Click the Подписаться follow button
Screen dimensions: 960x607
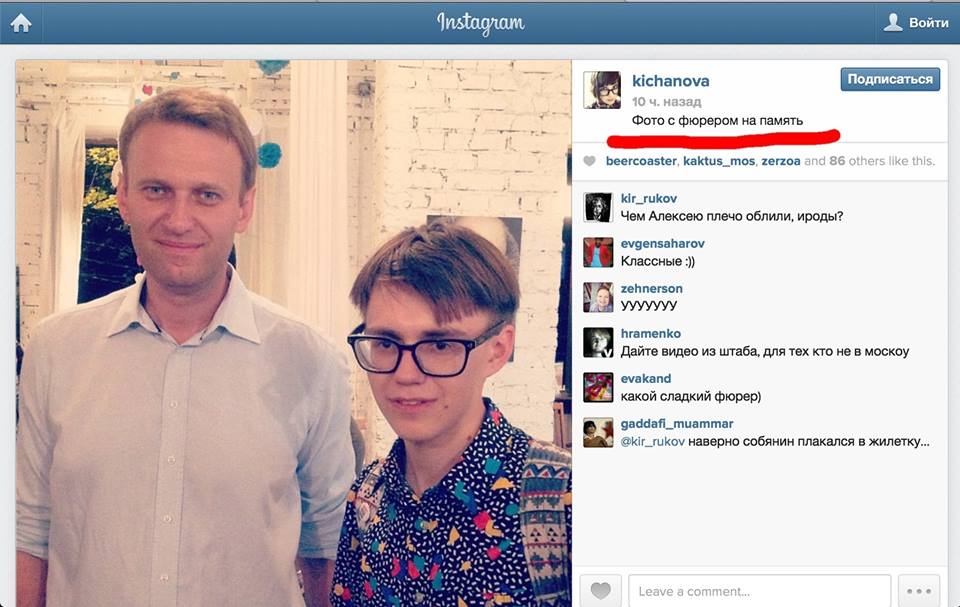[890, 80]
